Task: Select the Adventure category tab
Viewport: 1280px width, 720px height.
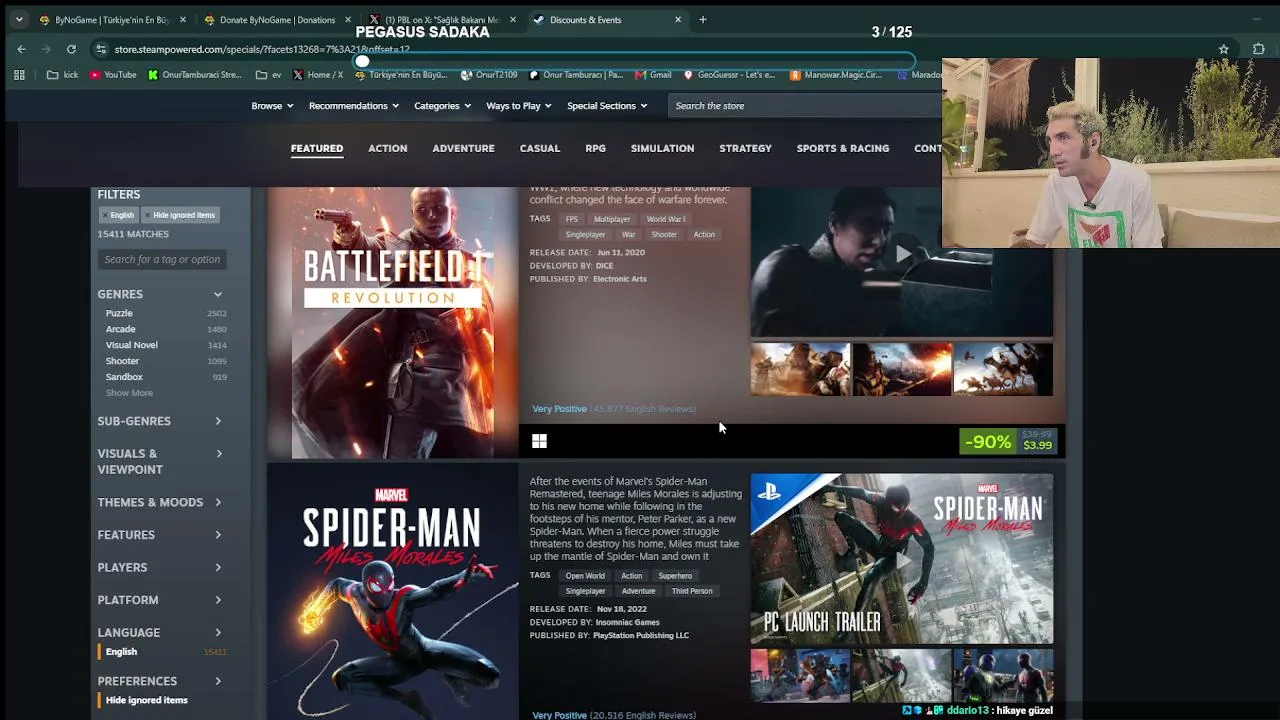Action: (463, 148)
